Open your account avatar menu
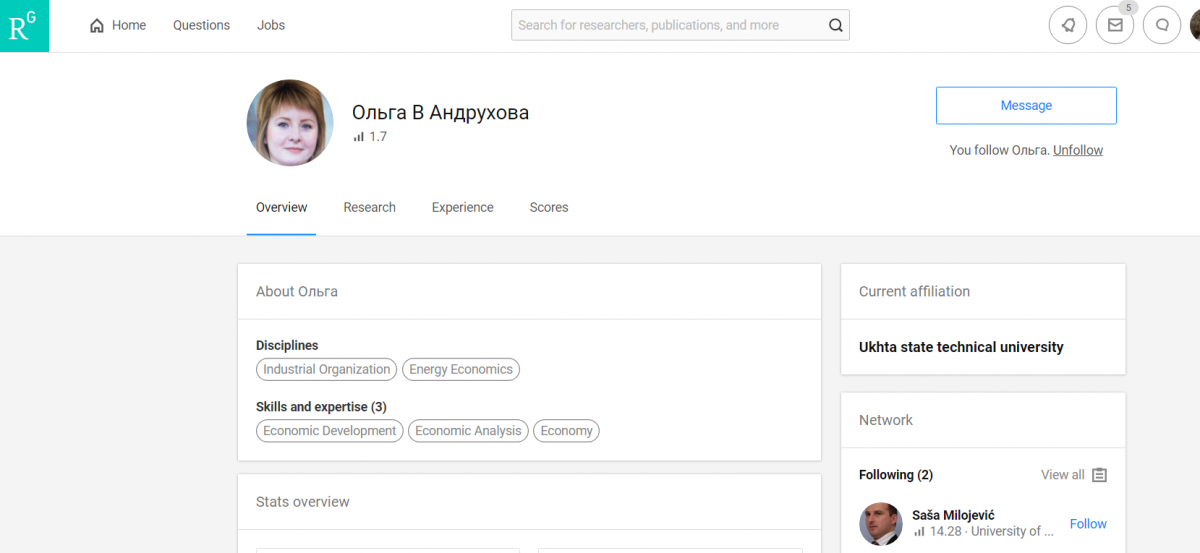 [1194, 26]
